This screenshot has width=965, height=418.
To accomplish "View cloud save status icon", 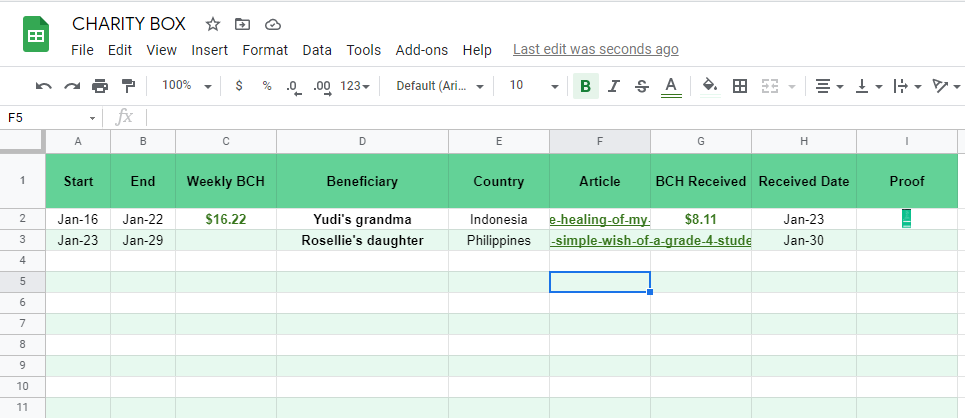I will [x=273, y=24].
